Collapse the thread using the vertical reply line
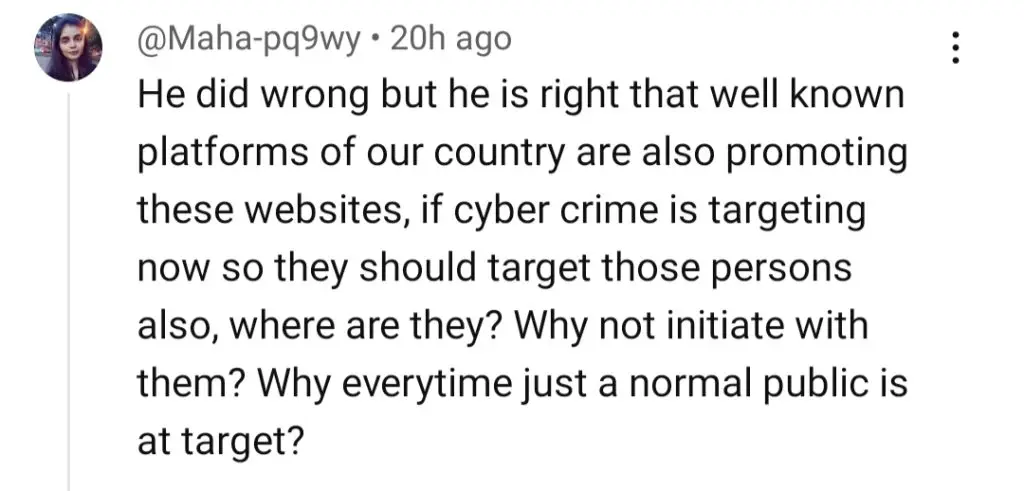 (69, 292)
